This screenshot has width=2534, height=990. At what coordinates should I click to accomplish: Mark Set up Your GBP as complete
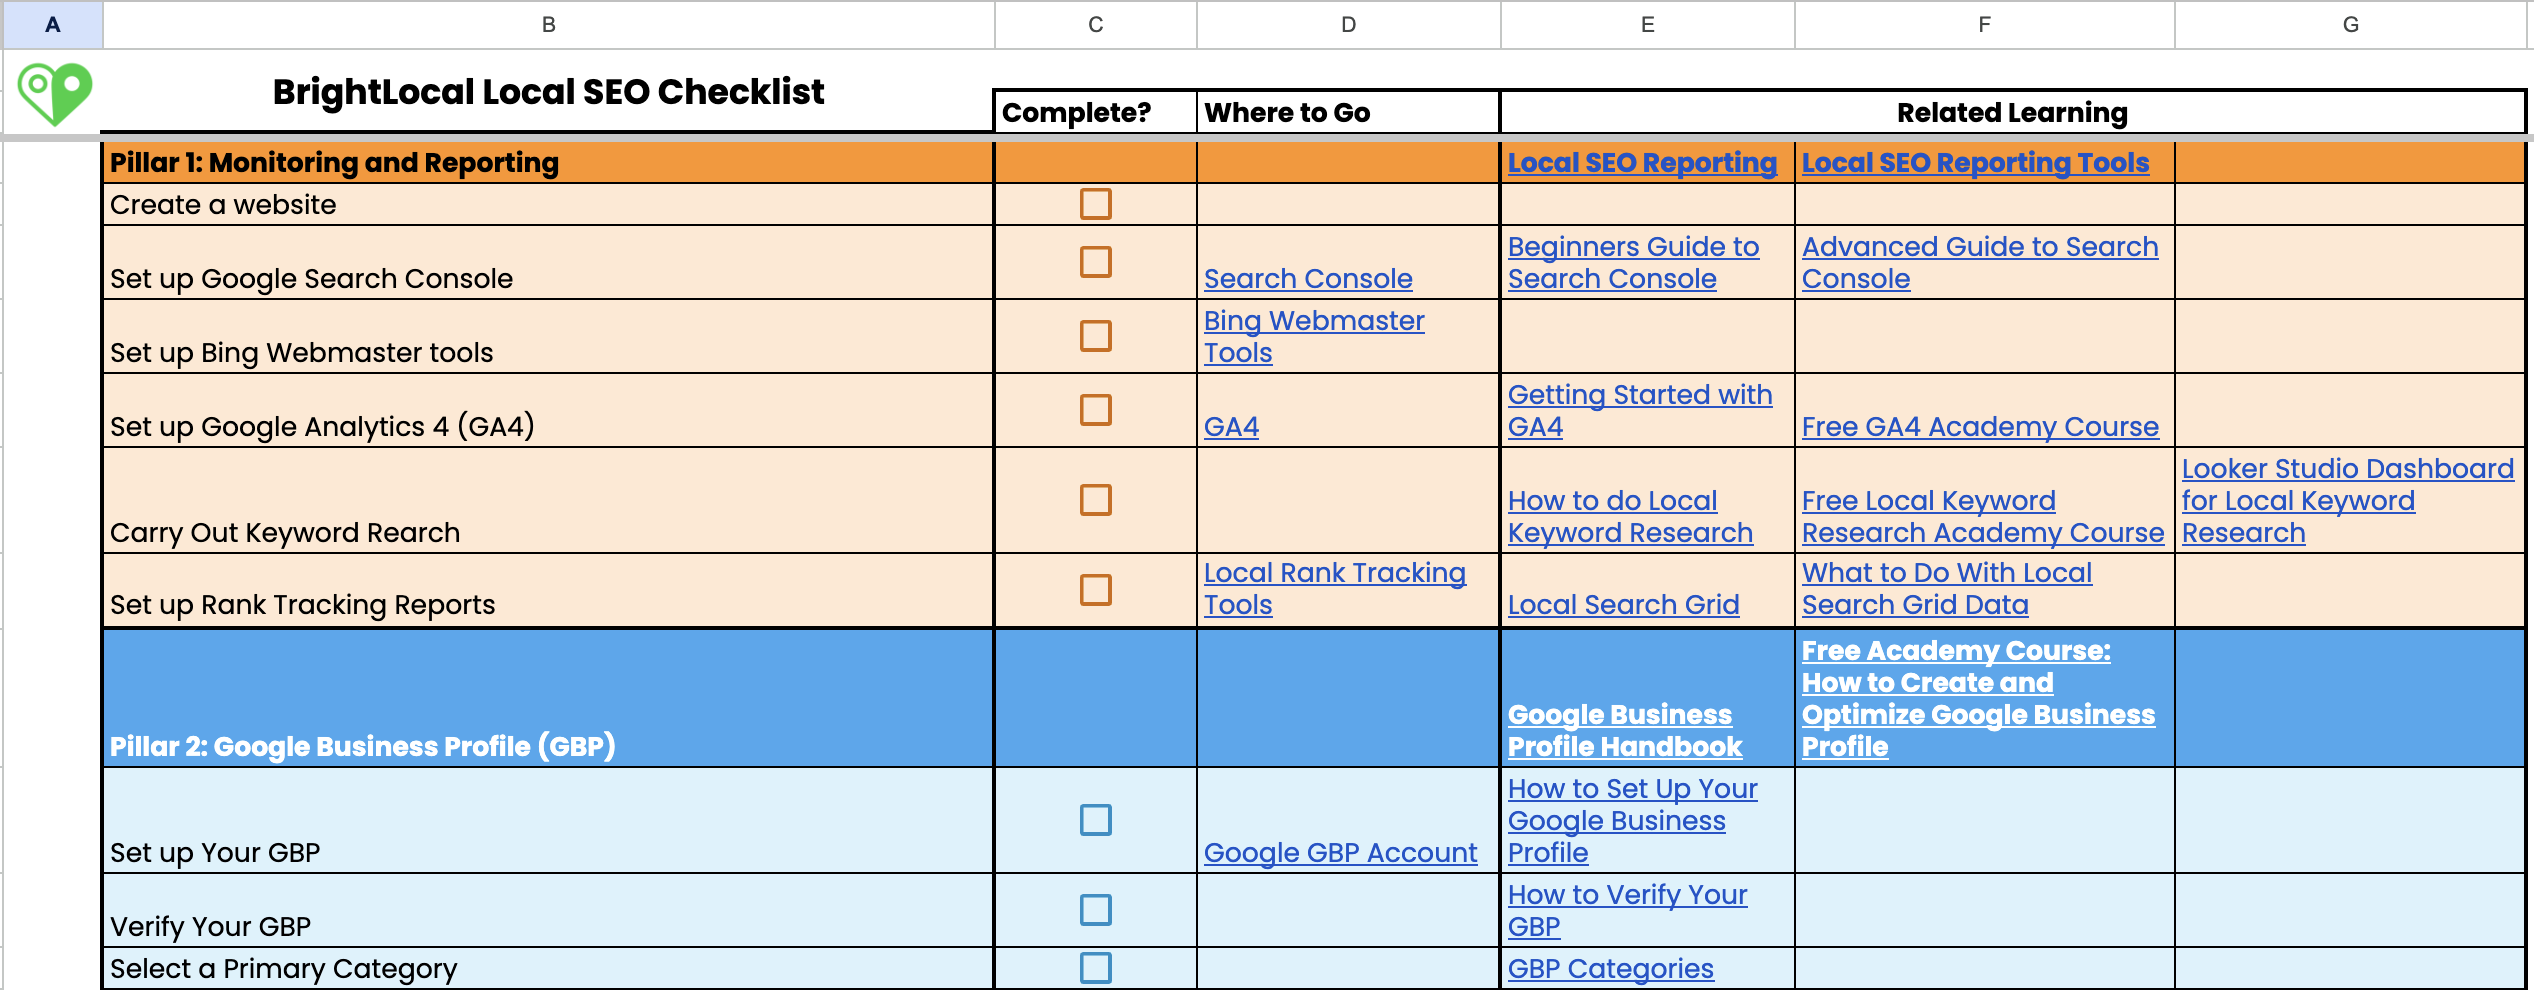[1094, 820]
